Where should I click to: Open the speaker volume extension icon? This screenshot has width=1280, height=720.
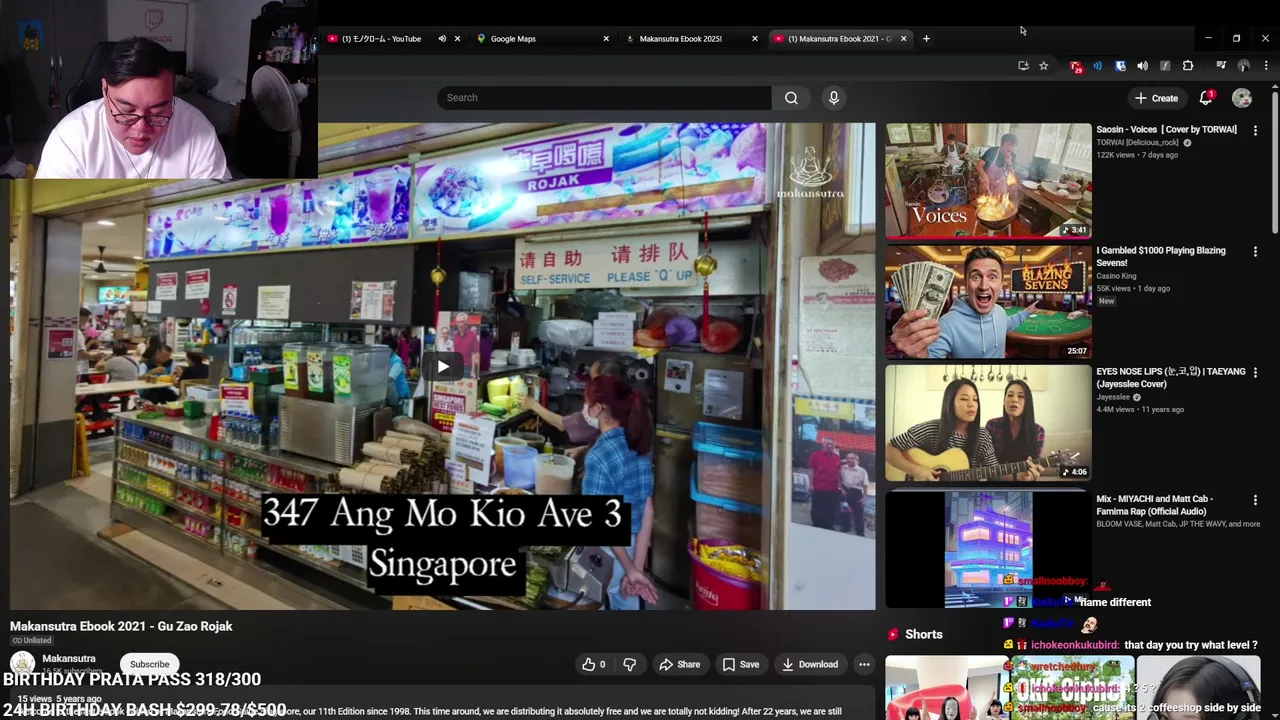tap(1142, 66)
